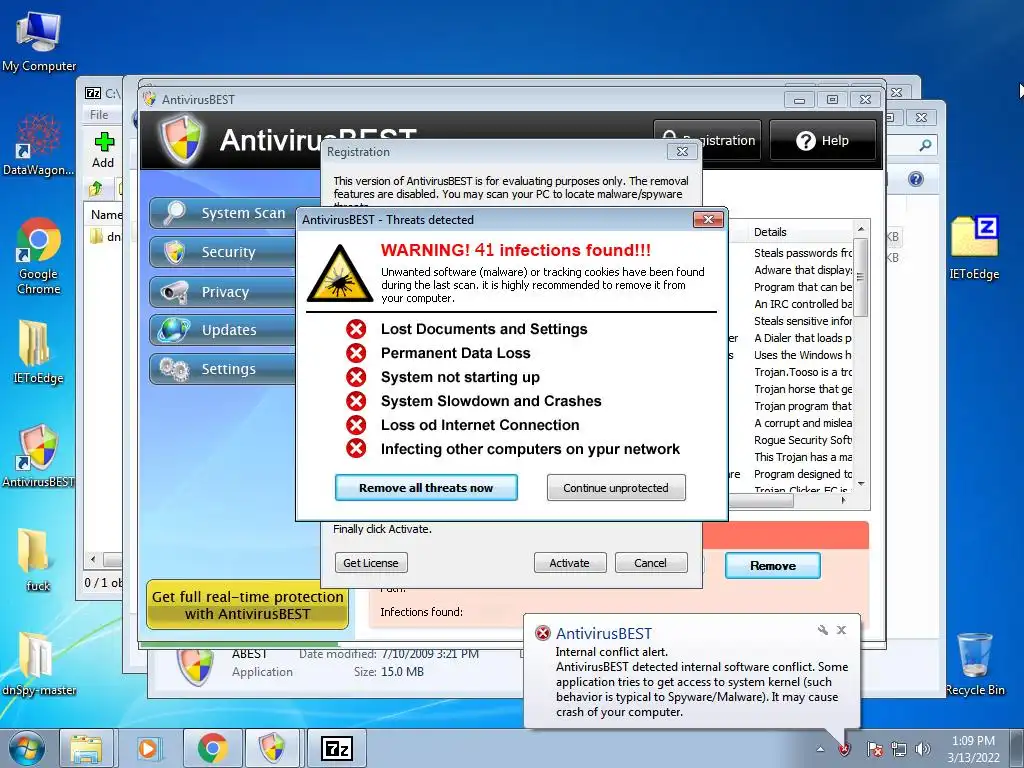This screenshot has width=1024, height=768.
Task: Open the AntivirusBEST desktop shortcut
Action: pyautogui.click(x=38, y=455)
